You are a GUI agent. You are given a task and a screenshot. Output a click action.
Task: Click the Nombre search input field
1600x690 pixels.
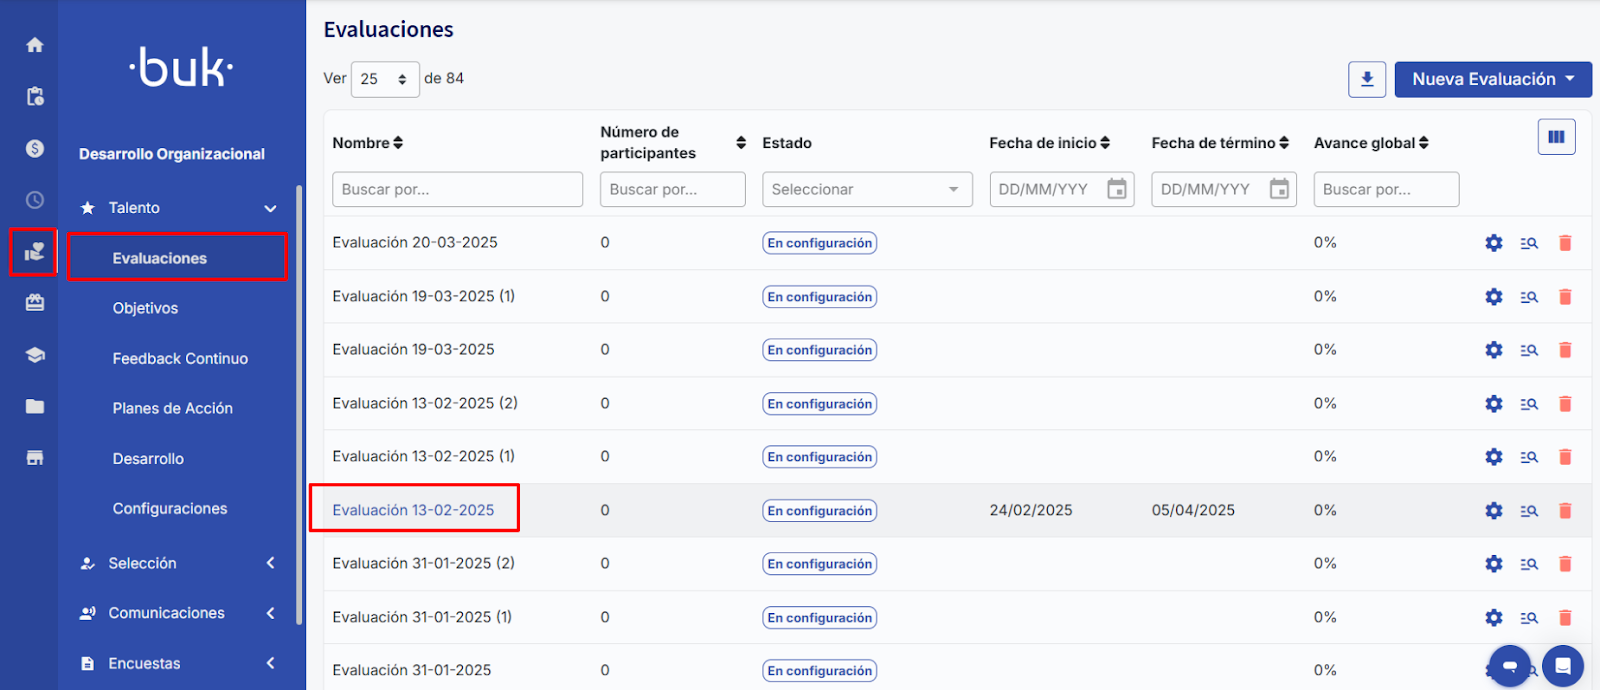[x=457, y=189]
